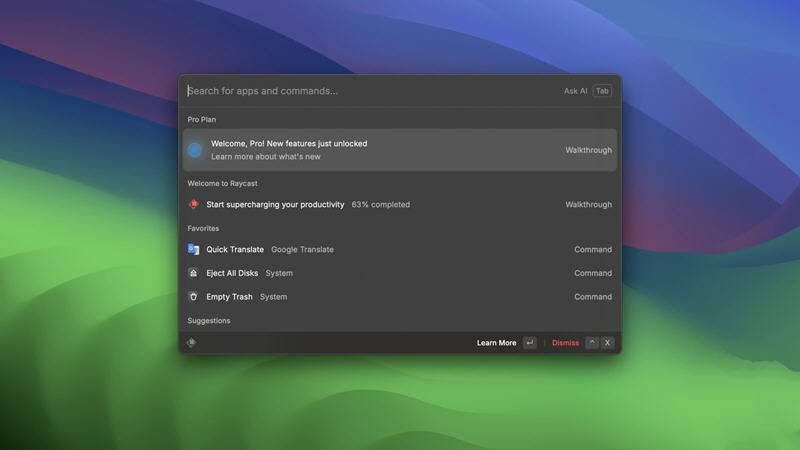This screenshot has width=800, height=450.
Task: Click the control key caret icon
Action: pos(592,343)
